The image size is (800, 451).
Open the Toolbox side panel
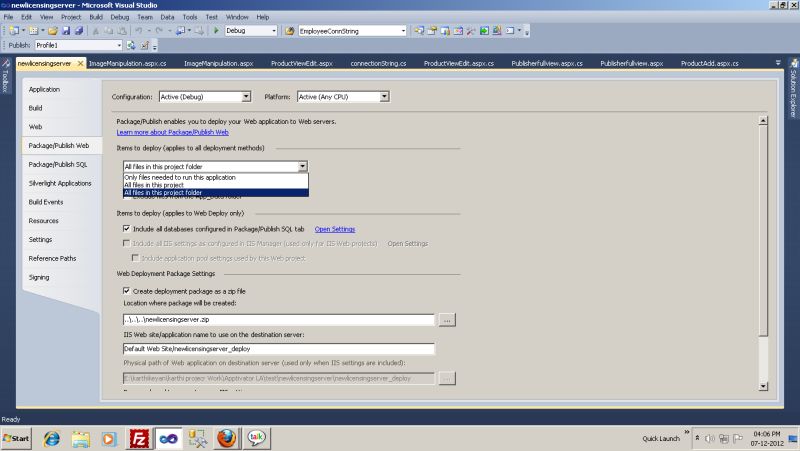coord(5,76)
